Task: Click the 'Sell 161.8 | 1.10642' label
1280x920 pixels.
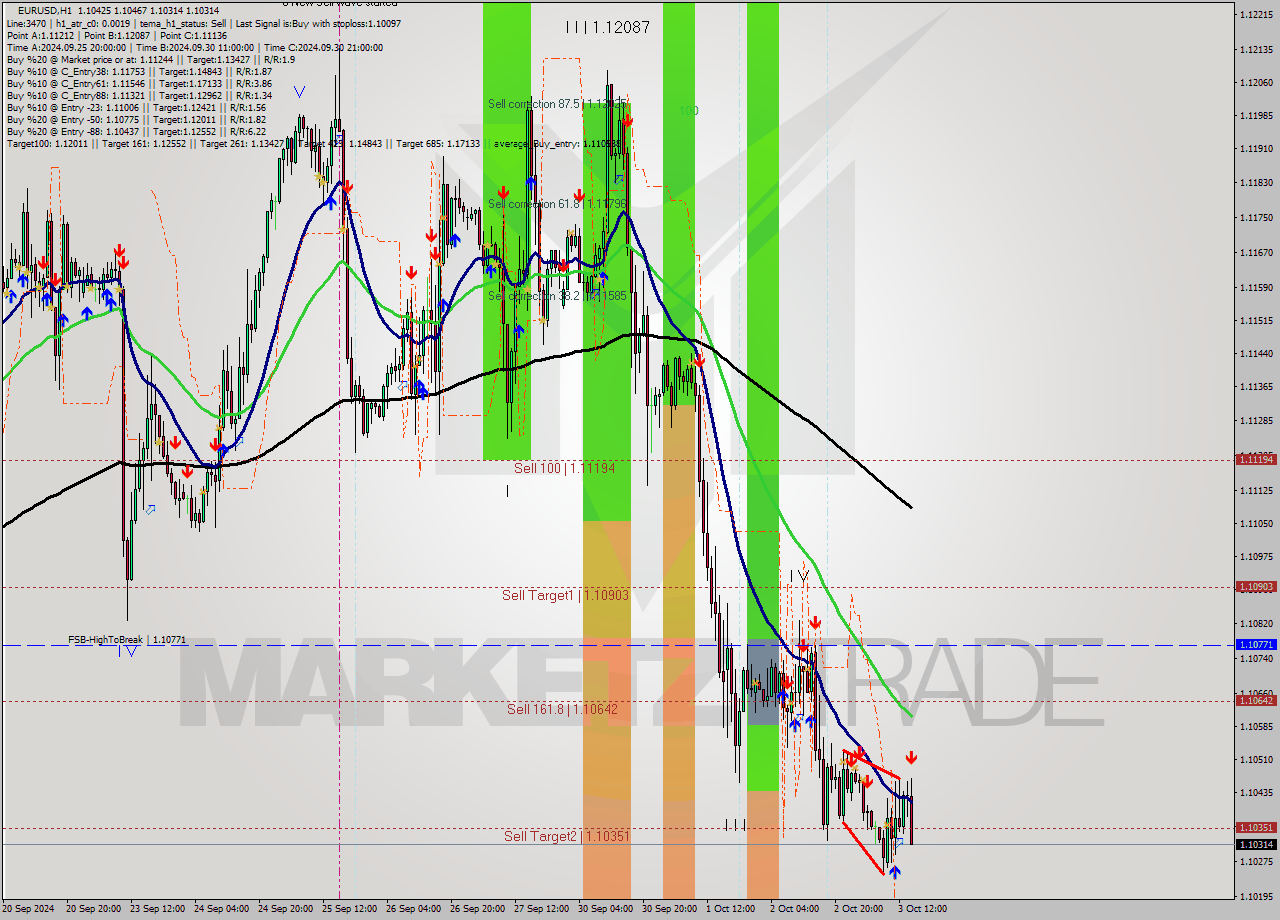Action: pos(562,709)
